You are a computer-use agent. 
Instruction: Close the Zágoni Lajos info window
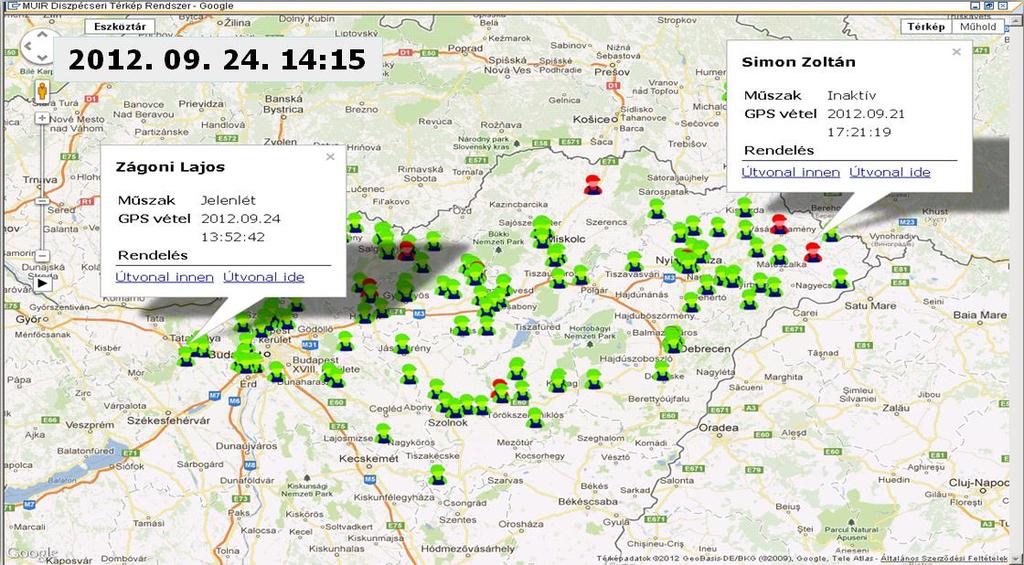pyautogui.click(x=330, y=157)
